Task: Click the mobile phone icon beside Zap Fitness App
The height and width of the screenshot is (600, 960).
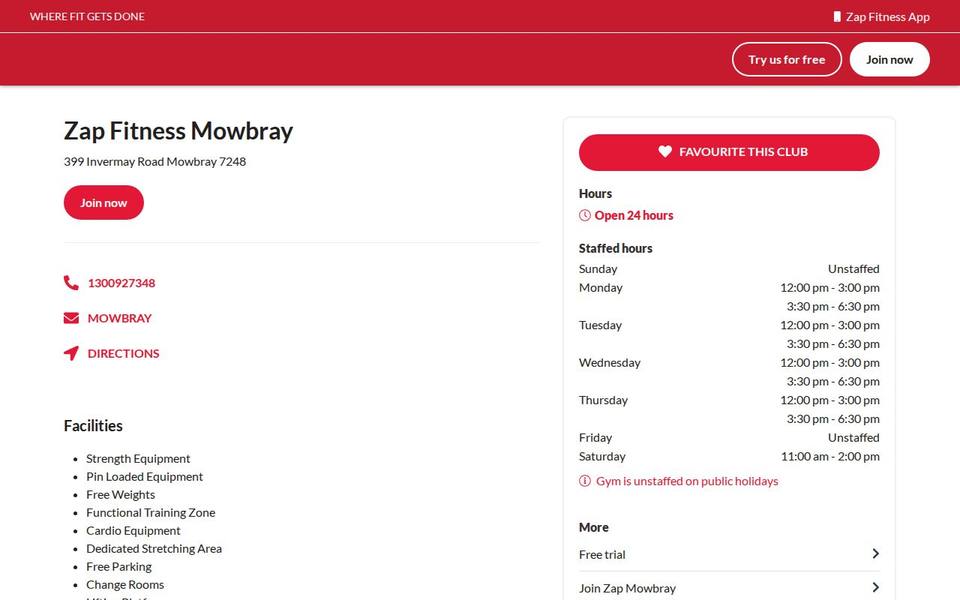Action: pos(837,17)
